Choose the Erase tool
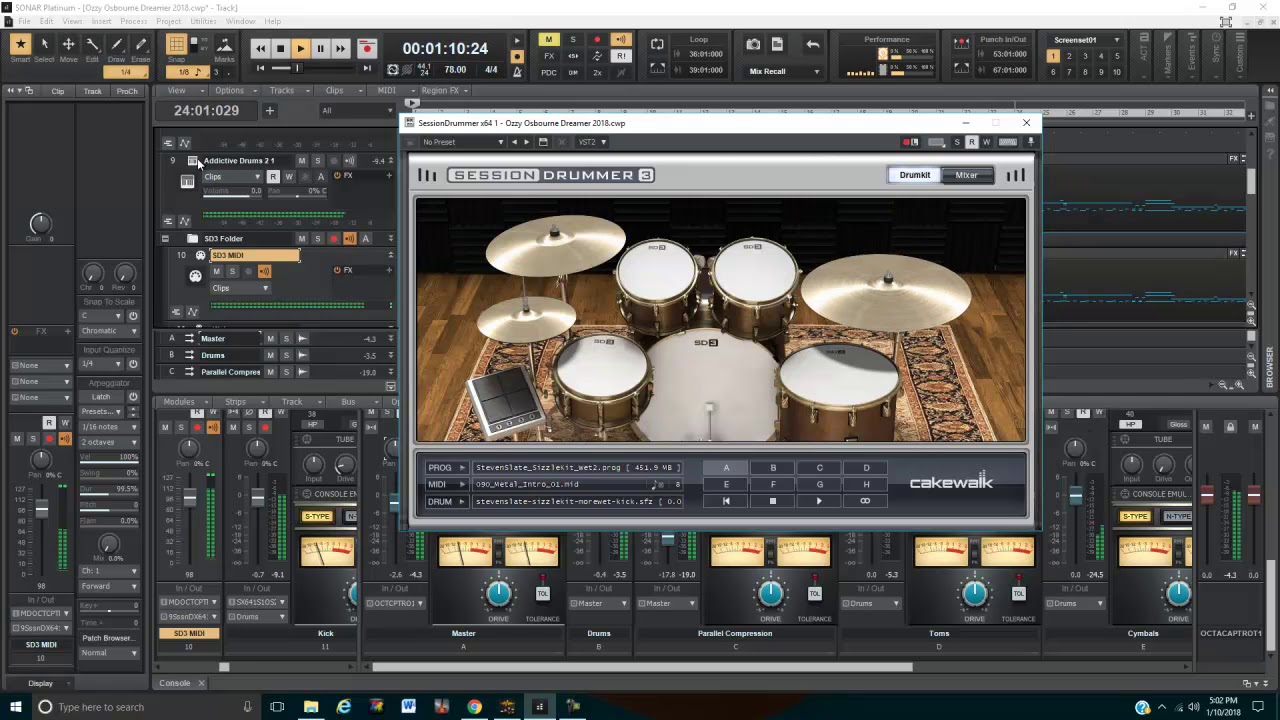This screenshot has height=720, width=1280. 141,45
